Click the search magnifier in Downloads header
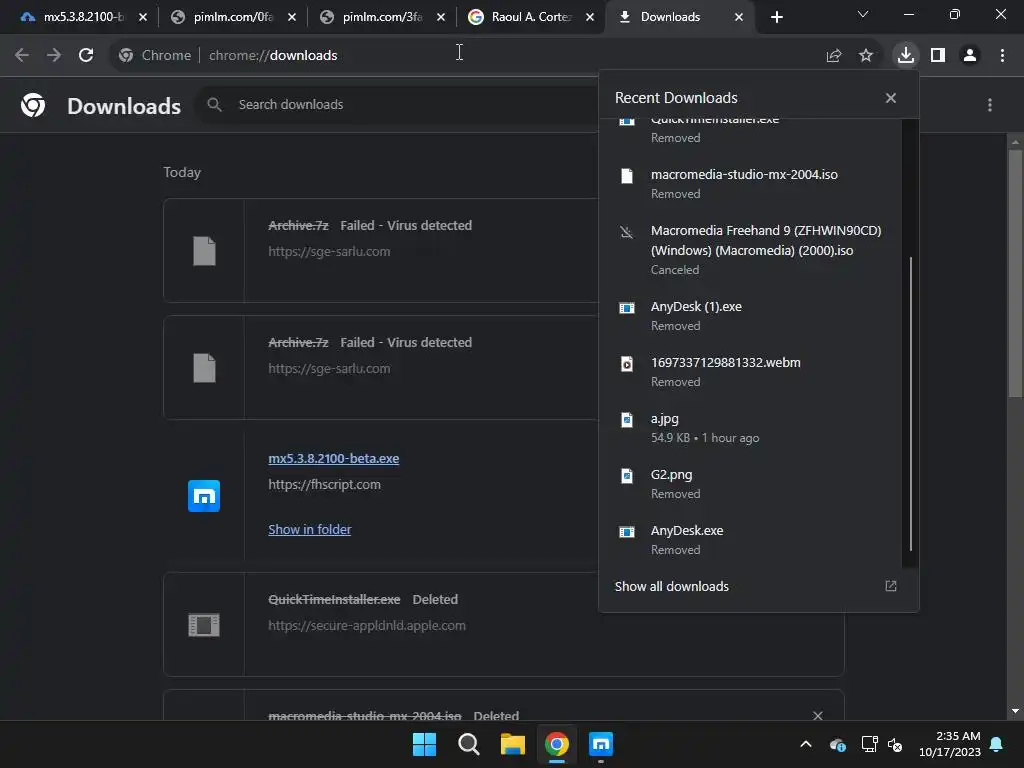 (x=214, y=104)
